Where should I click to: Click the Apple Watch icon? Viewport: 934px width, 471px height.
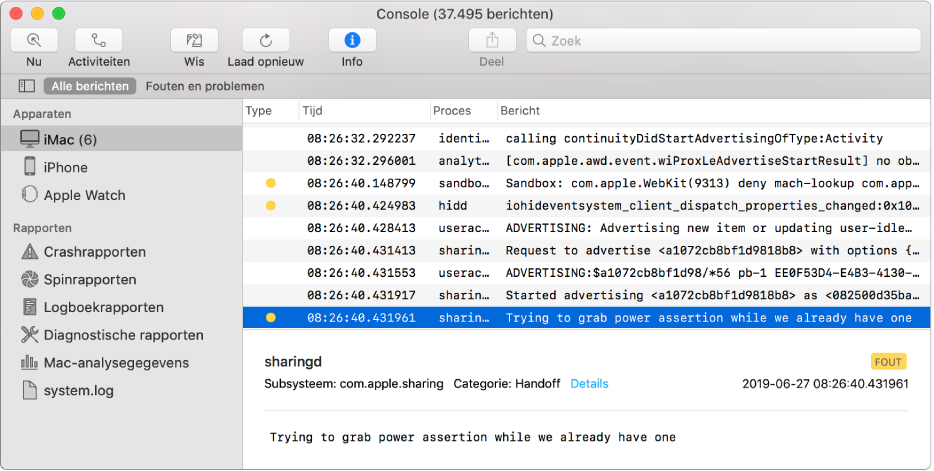coord(29,194)
